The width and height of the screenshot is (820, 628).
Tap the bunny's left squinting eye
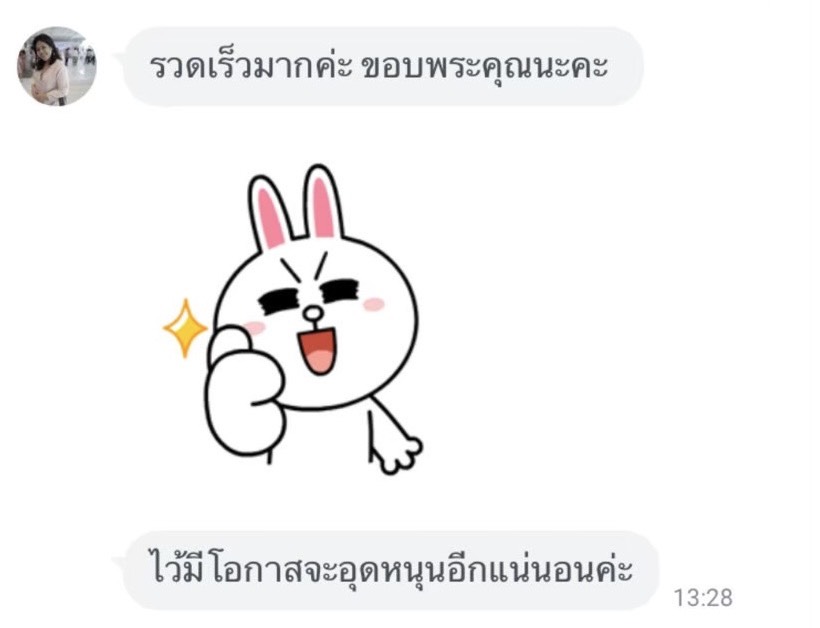pos(280,302)
